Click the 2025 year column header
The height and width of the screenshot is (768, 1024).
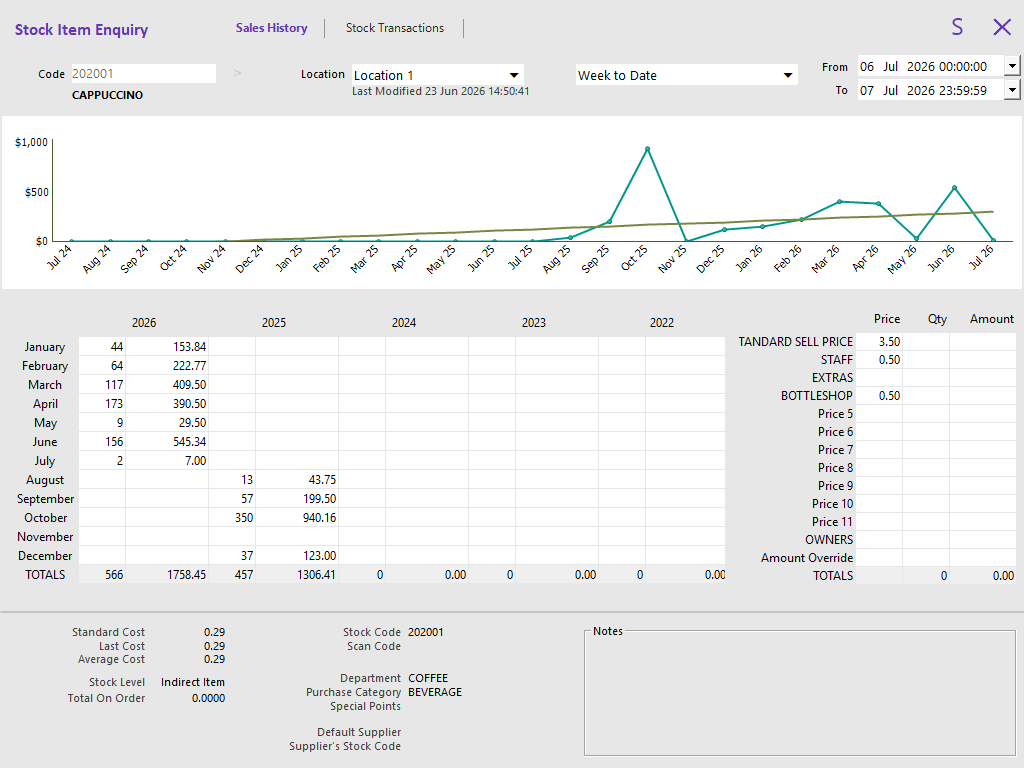(x=274, y=323)
